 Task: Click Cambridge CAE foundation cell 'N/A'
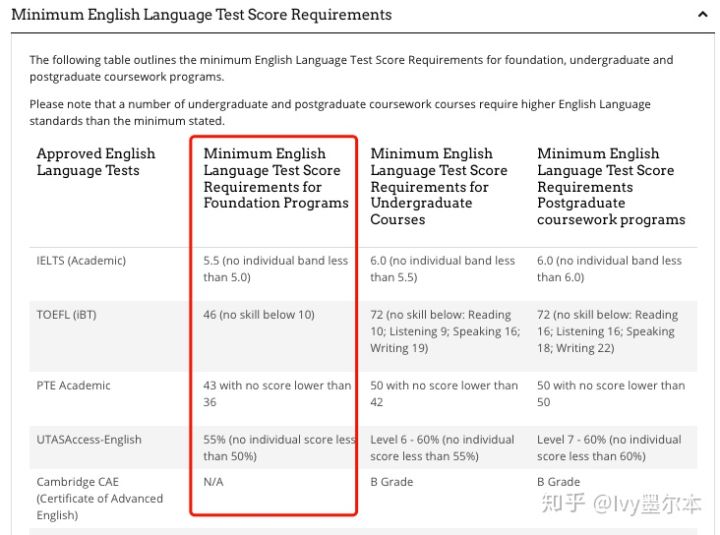(x=214, y=482)
